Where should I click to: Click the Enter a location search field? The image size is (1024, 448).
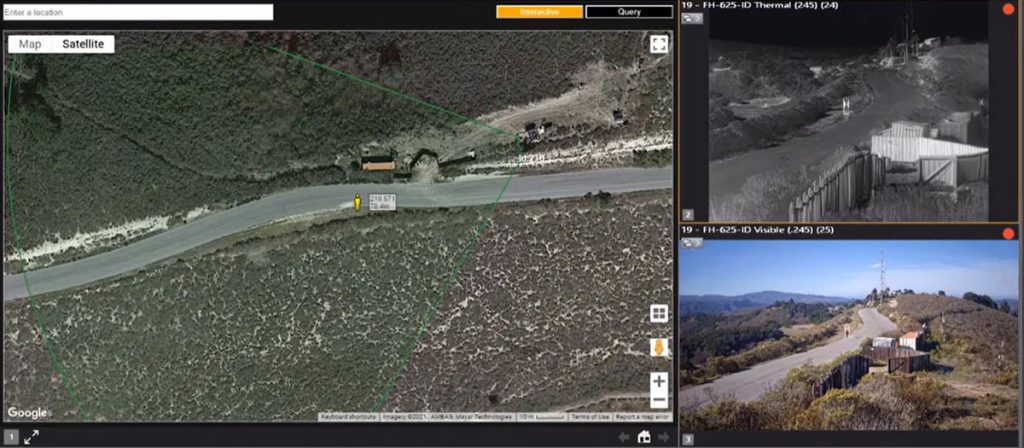pos(138,12)
